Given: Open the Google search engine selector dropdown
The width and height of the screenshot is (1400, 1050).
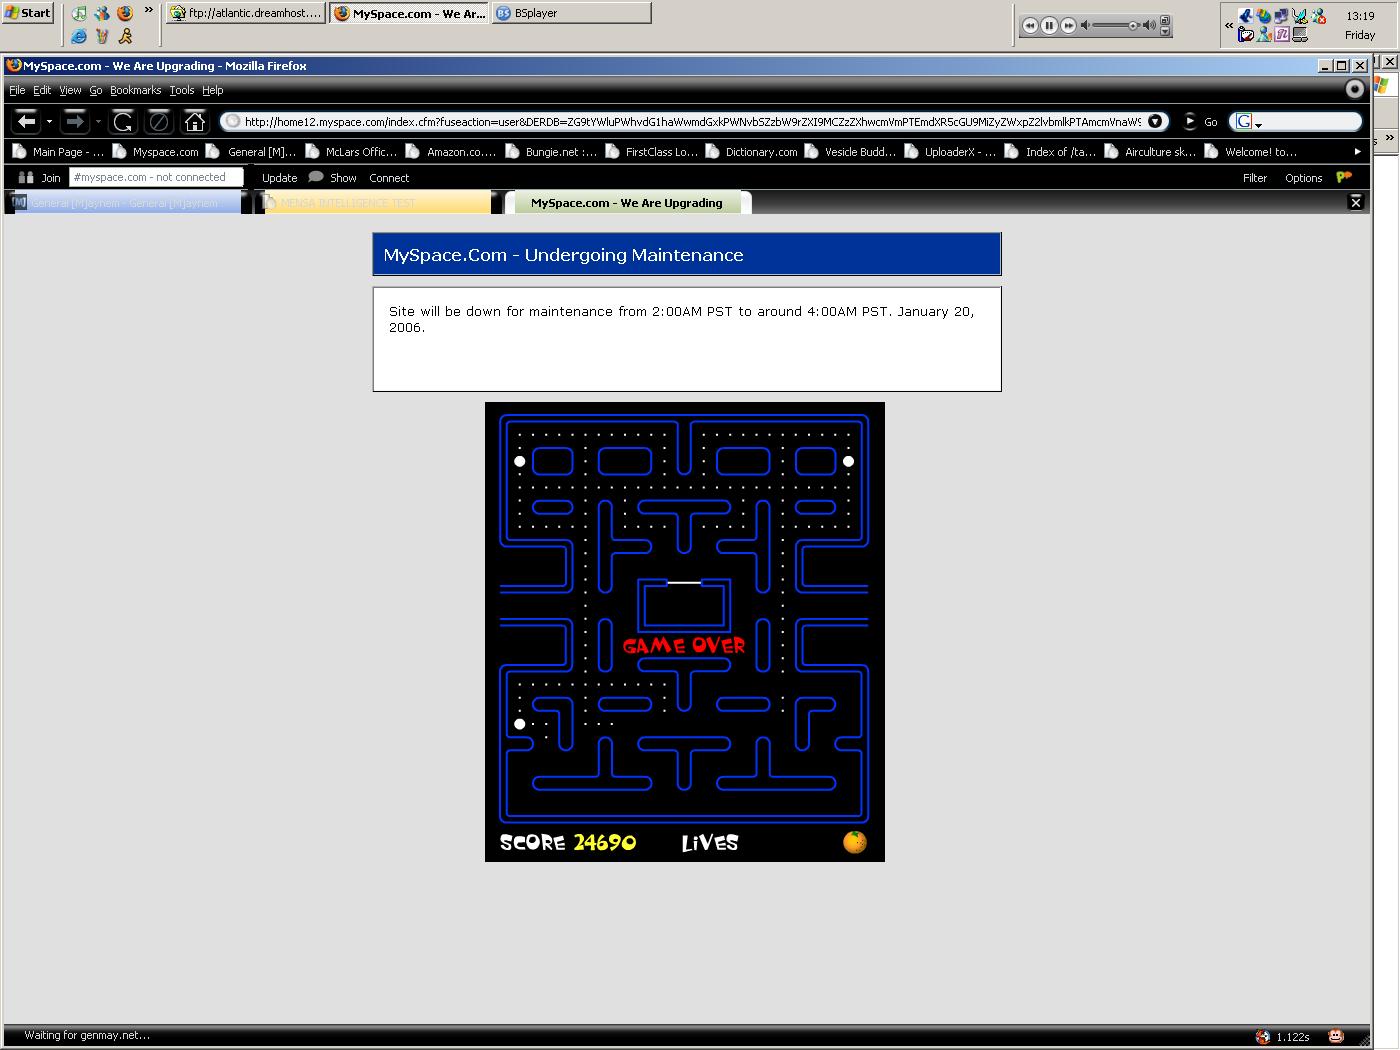Looking at the screenshot, I should (1258, 124).
